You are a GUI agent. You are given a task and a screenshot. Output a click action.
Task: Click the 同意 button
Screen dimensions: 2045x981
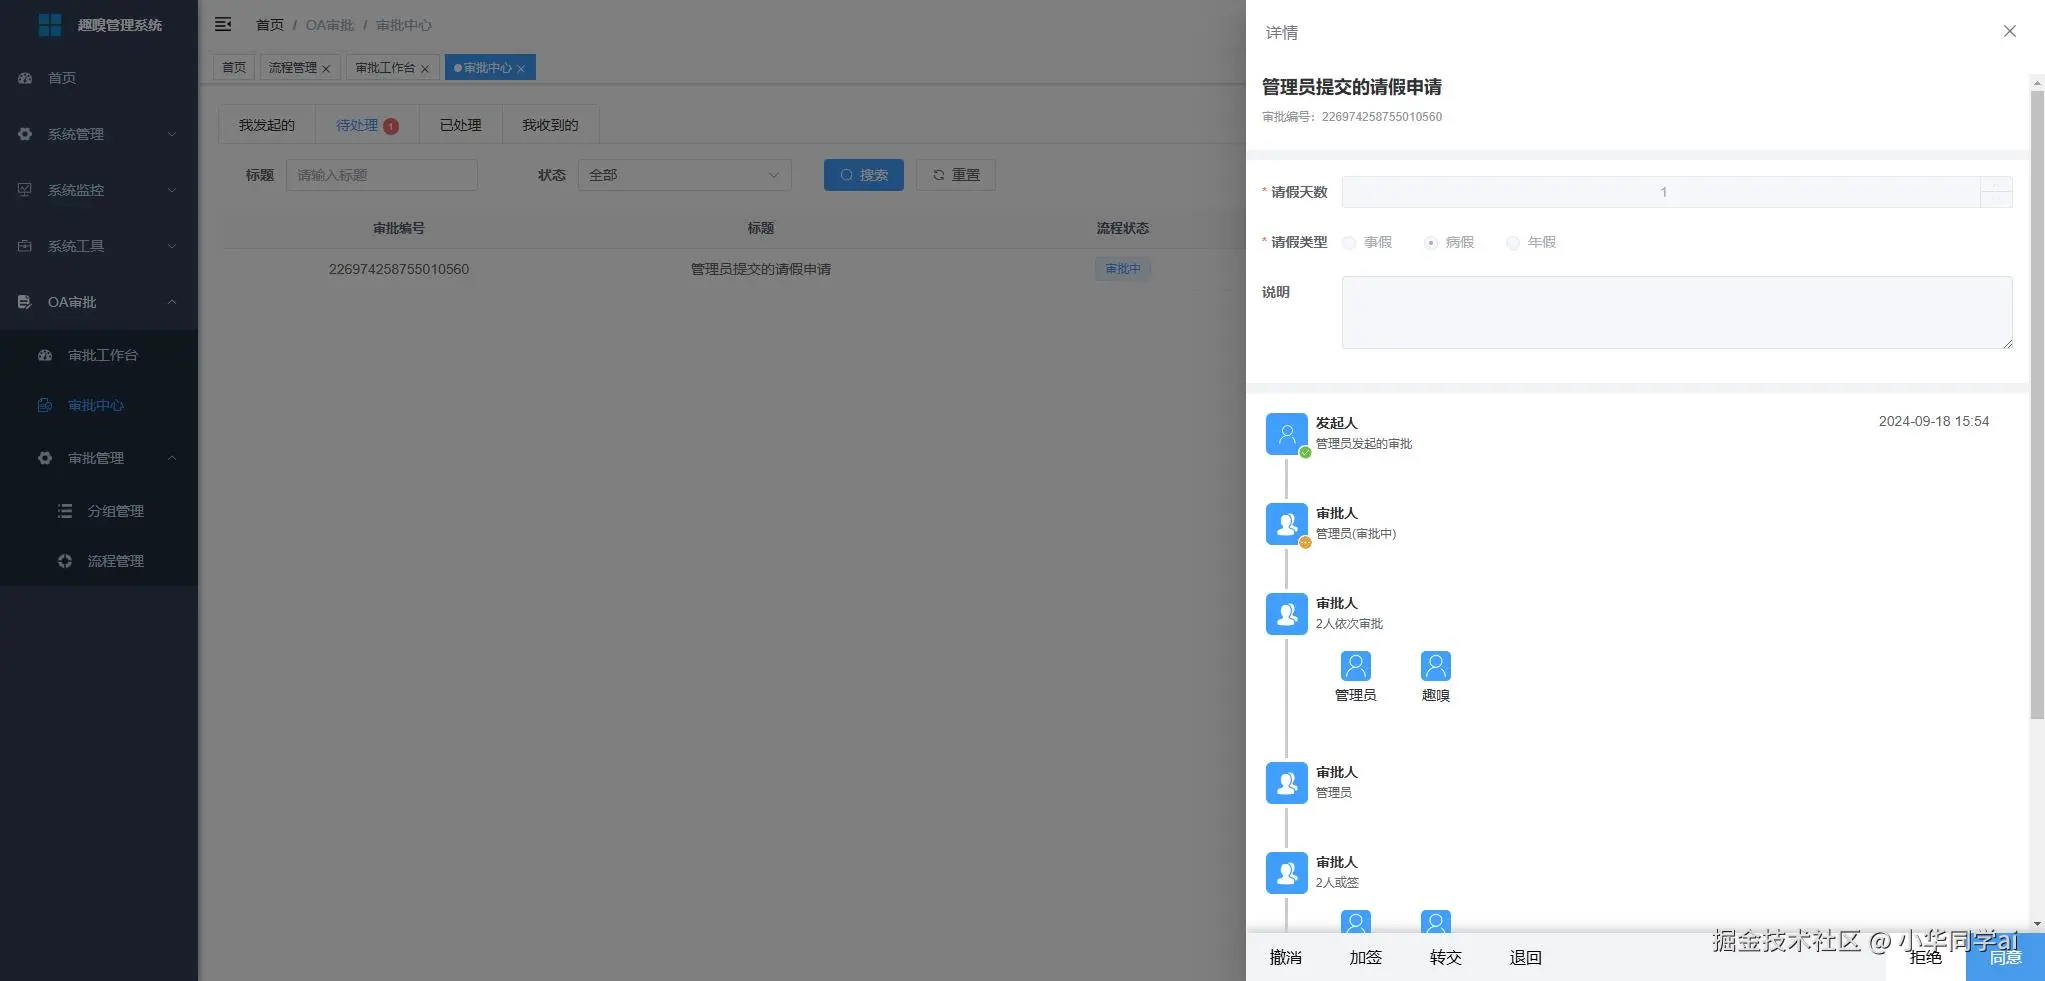pyautogui.click(x=2005, y=957)
